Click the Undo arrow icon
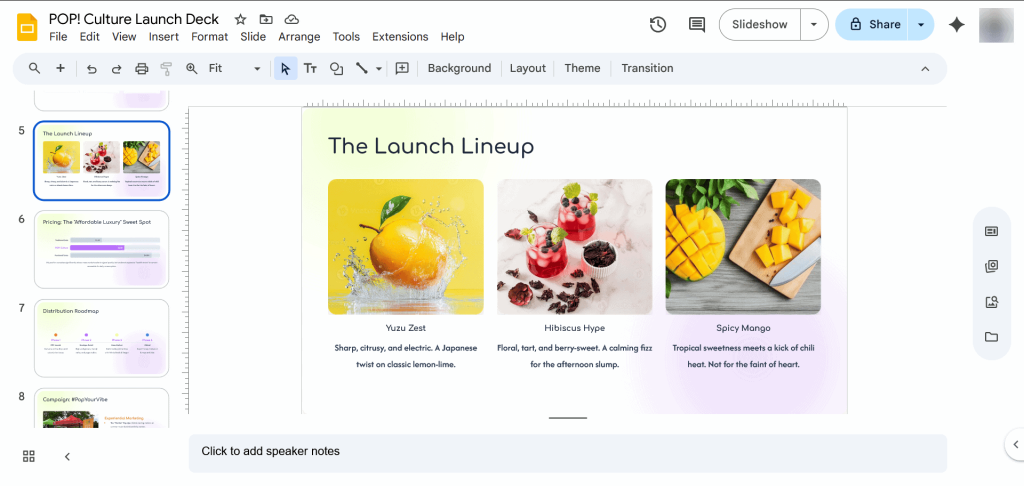This screenshot has width=1024, height=486. coord(92,68)
